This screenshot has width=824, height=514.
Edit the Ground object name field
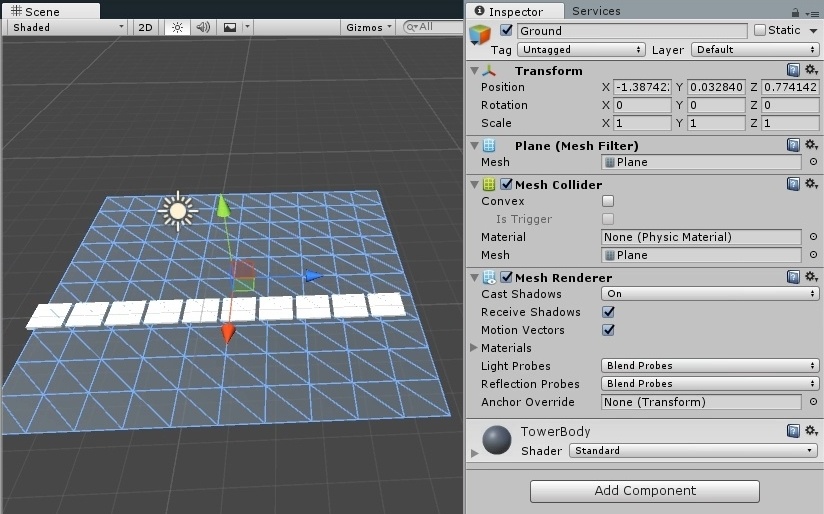point(632,31)
